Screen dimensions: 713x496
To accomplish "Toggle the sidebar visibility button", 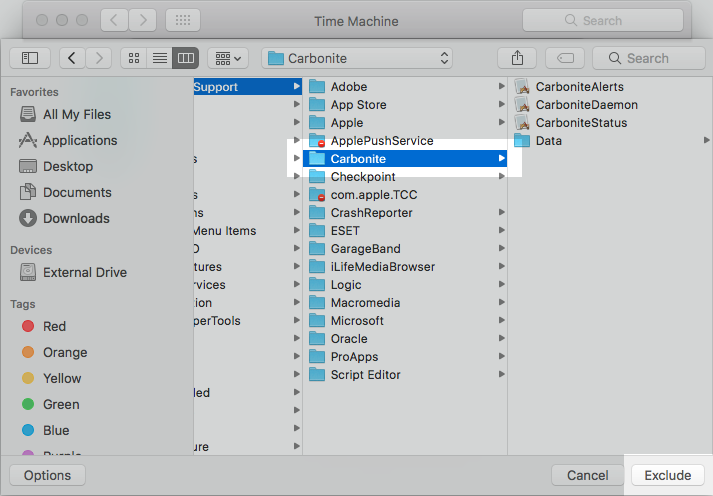I will [x=29, y=58].
